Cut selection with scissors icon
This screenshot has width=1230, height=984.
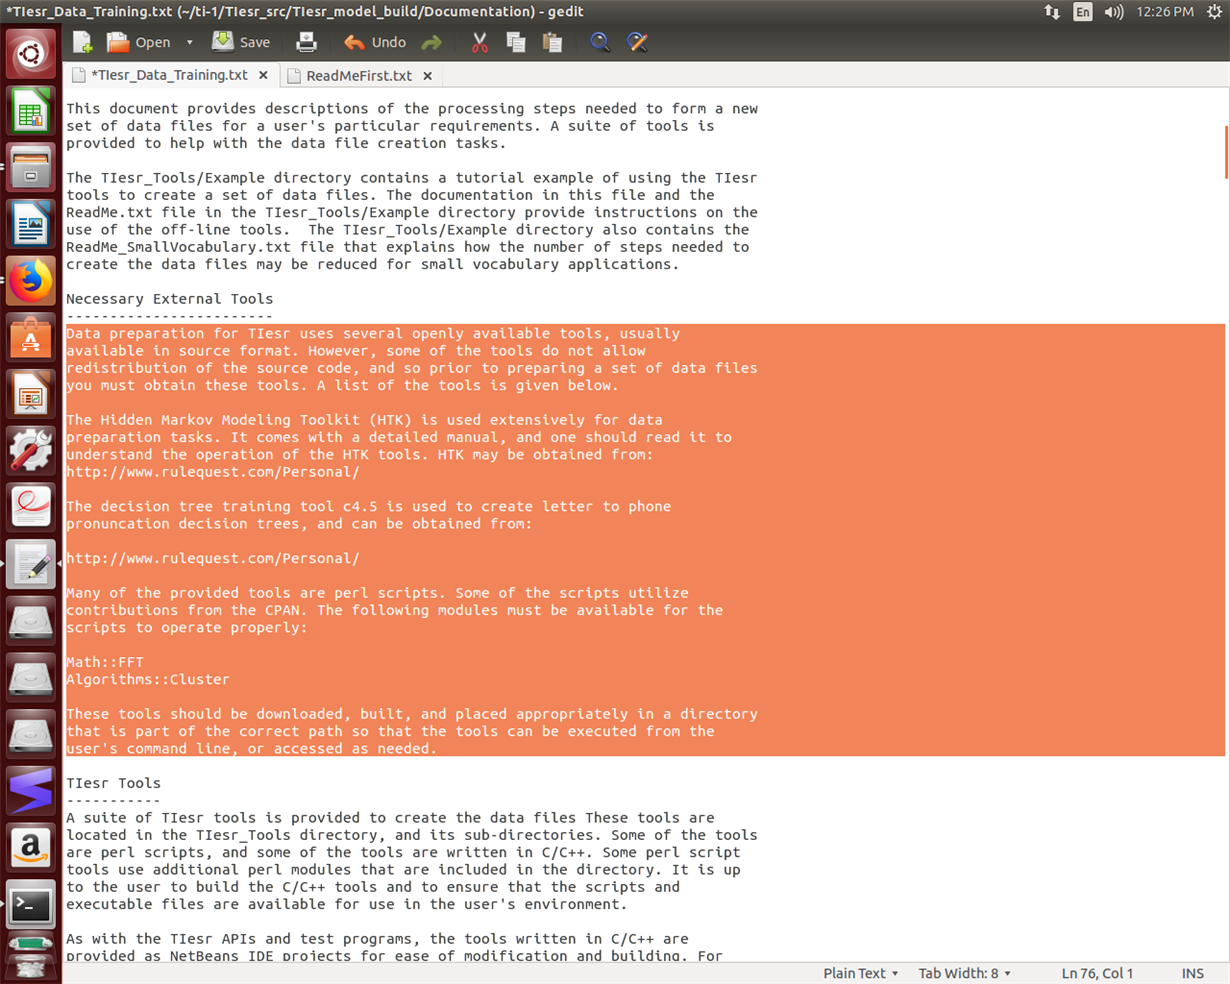(x=480, y=42)
